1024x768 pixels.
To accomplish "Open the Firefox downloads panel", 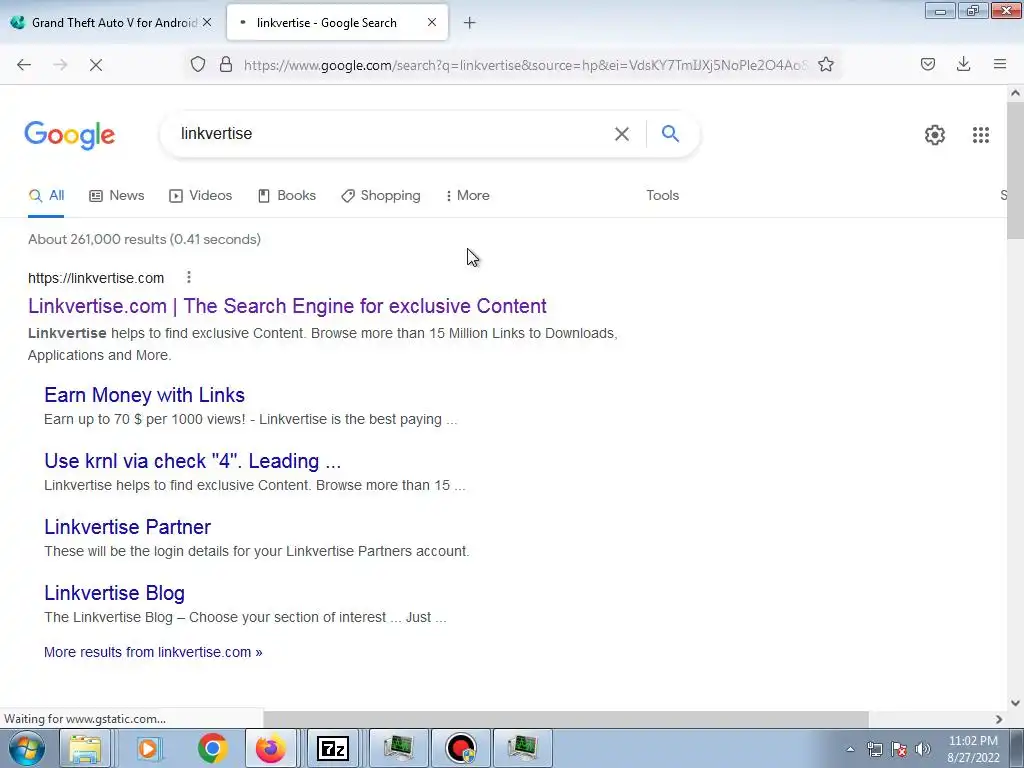I will (x=963, y=64).
